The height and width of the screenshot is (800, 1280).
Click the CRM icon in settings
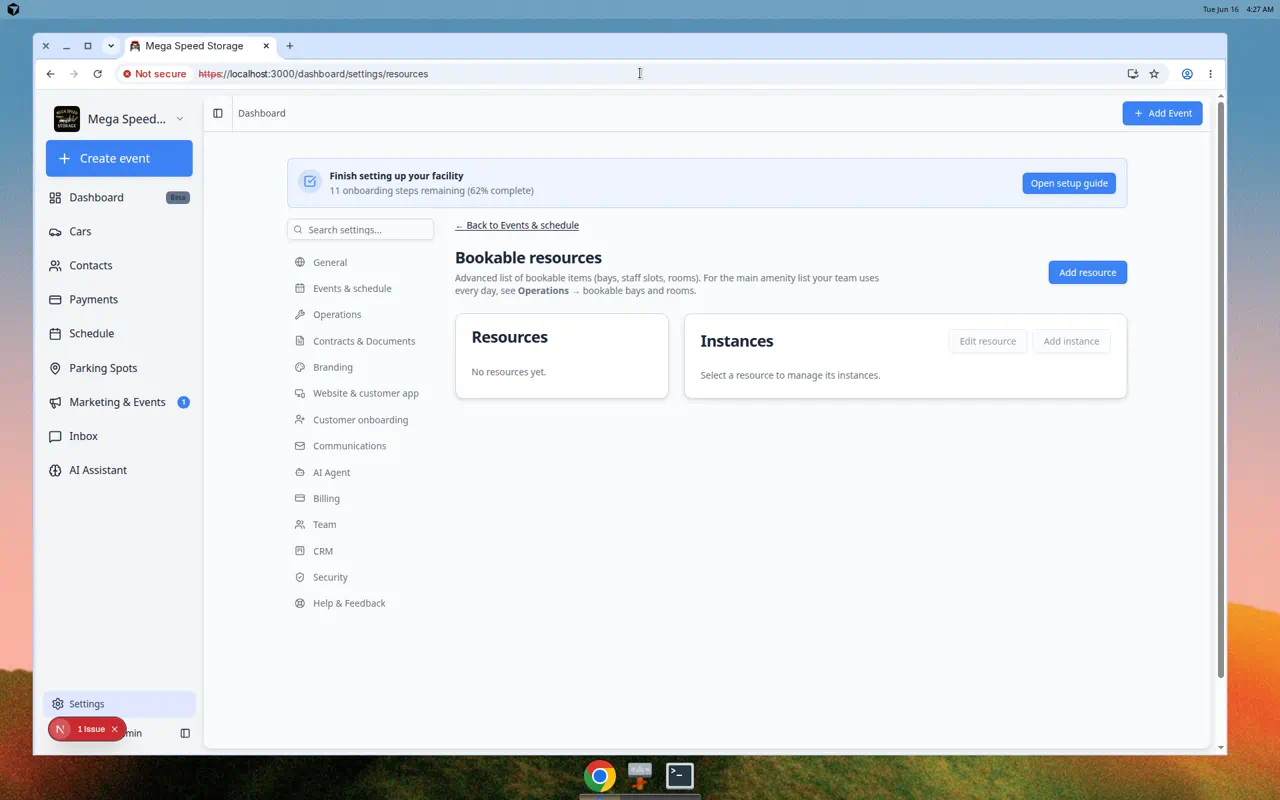click(300, 551)
